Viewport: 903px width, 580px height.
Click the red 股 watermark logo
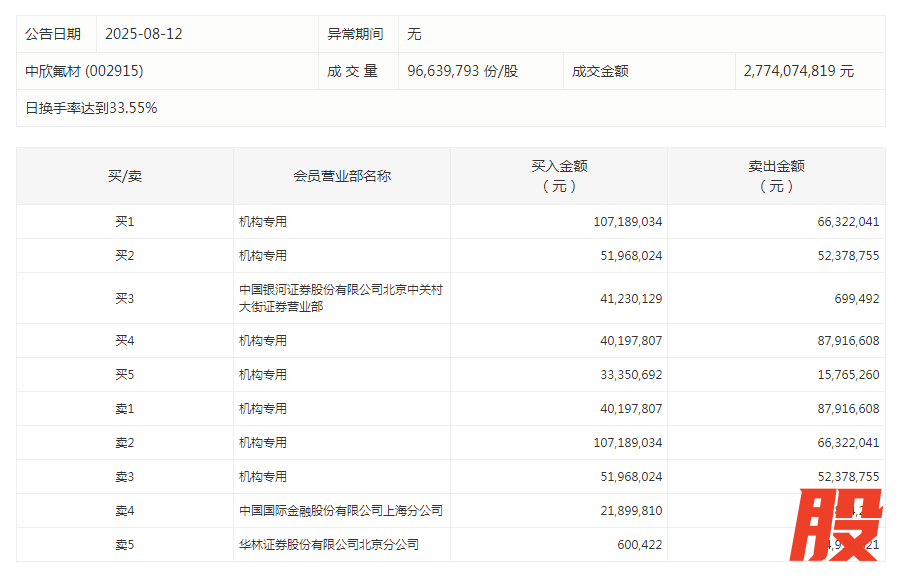pyautogui.click(x=836, y=525)
